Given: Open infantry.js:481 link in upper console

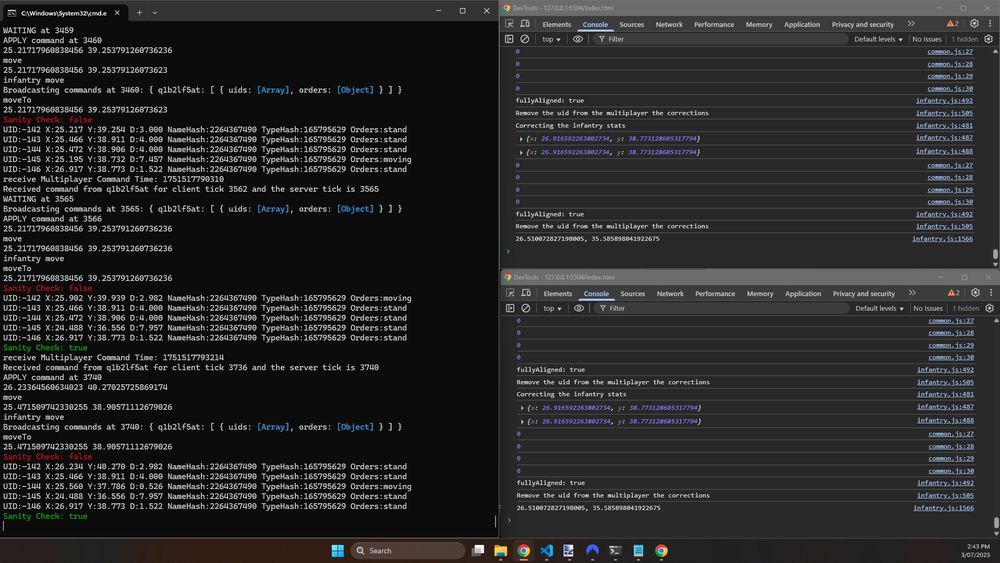Looking at the screenshot, I should [945, 125].
